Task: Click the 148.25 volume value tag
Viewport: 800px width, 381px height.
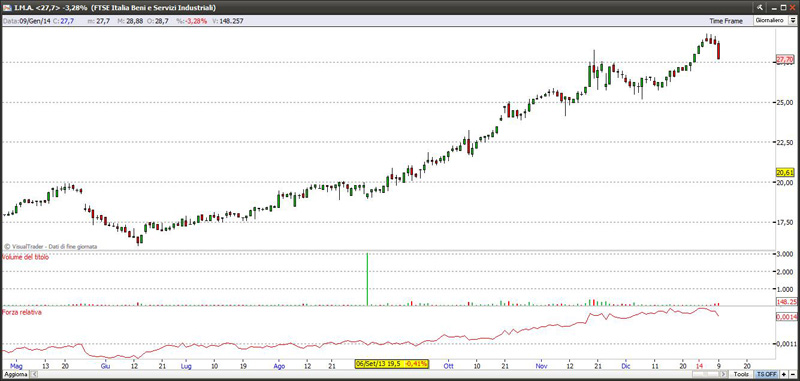Action: [x=786, y=302]
